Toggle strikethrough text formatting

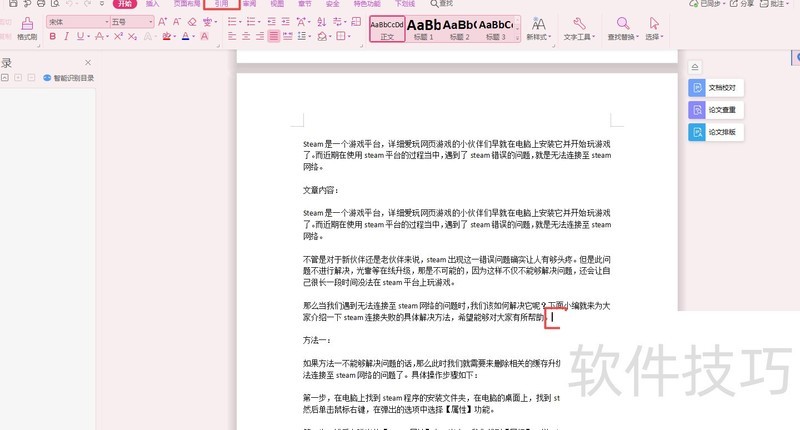tap(99, 36)
